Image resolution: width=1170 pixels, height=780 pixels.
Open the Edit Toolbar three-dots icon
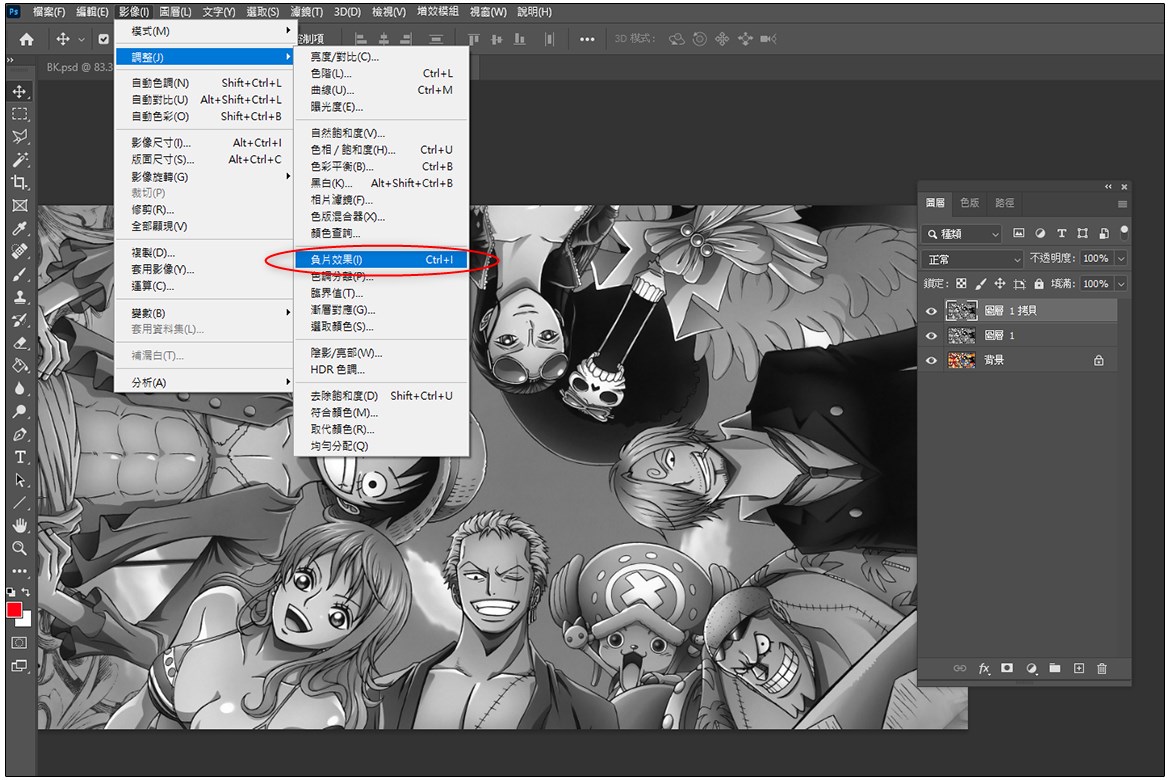[19, 571]
